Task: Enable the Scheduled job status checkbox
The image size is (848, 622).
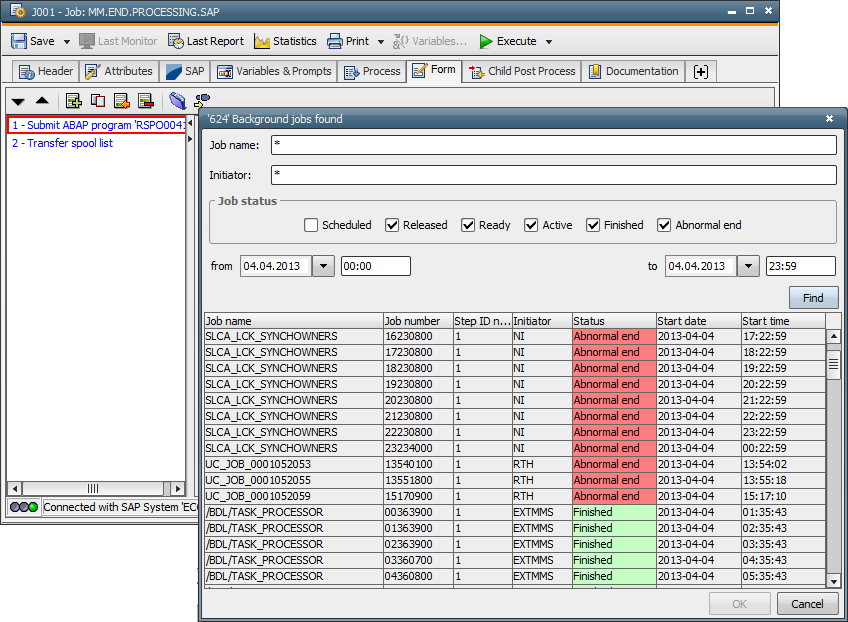Action: (310, 225)
